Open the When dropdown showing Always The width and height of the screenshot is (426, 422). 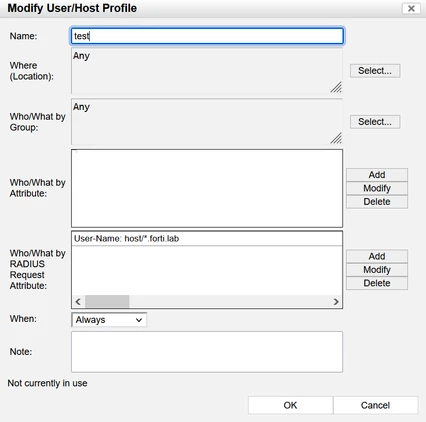[x=109, y=320]
